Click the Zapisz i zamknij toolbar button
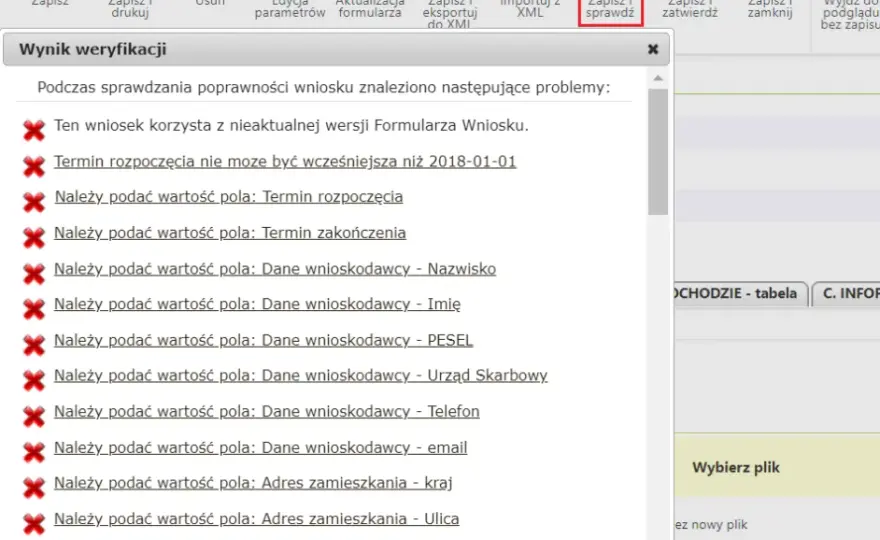The width and height of the screenshot is (880, 540). tap(769, 9)
